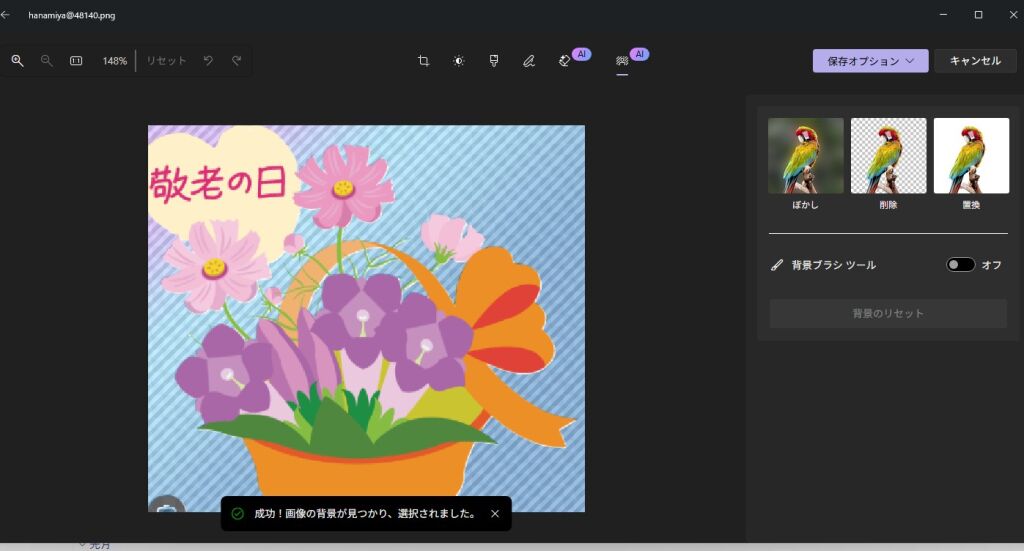Viewport: 1024px width, 551px height.
Task: Choose the 削除 background removal option
Action: [x=888, y=156]
